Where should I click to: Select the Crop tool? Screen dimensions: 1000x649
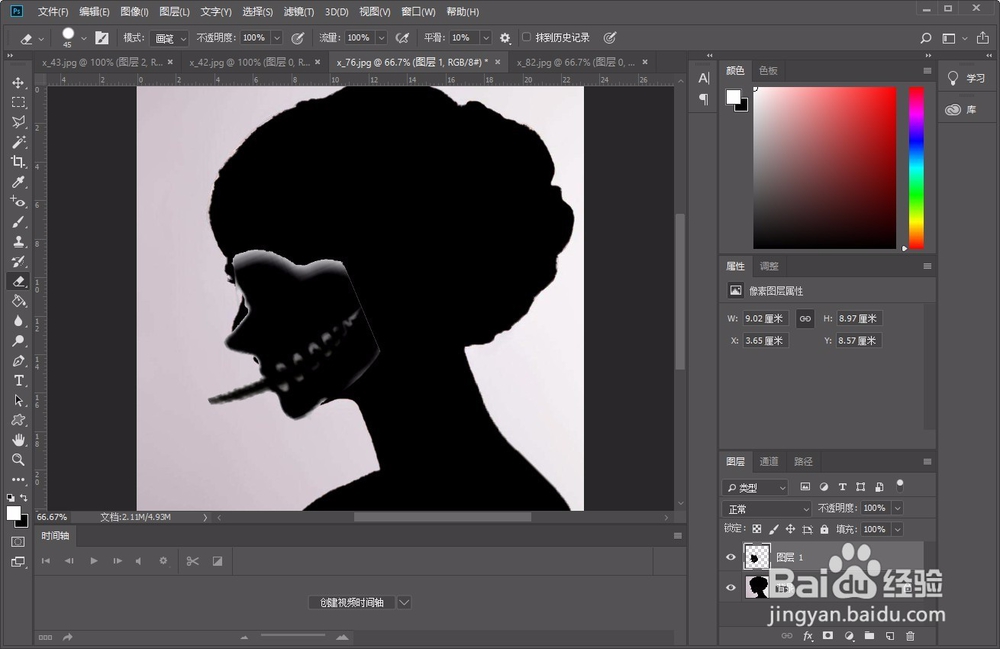tap(18, 161)
